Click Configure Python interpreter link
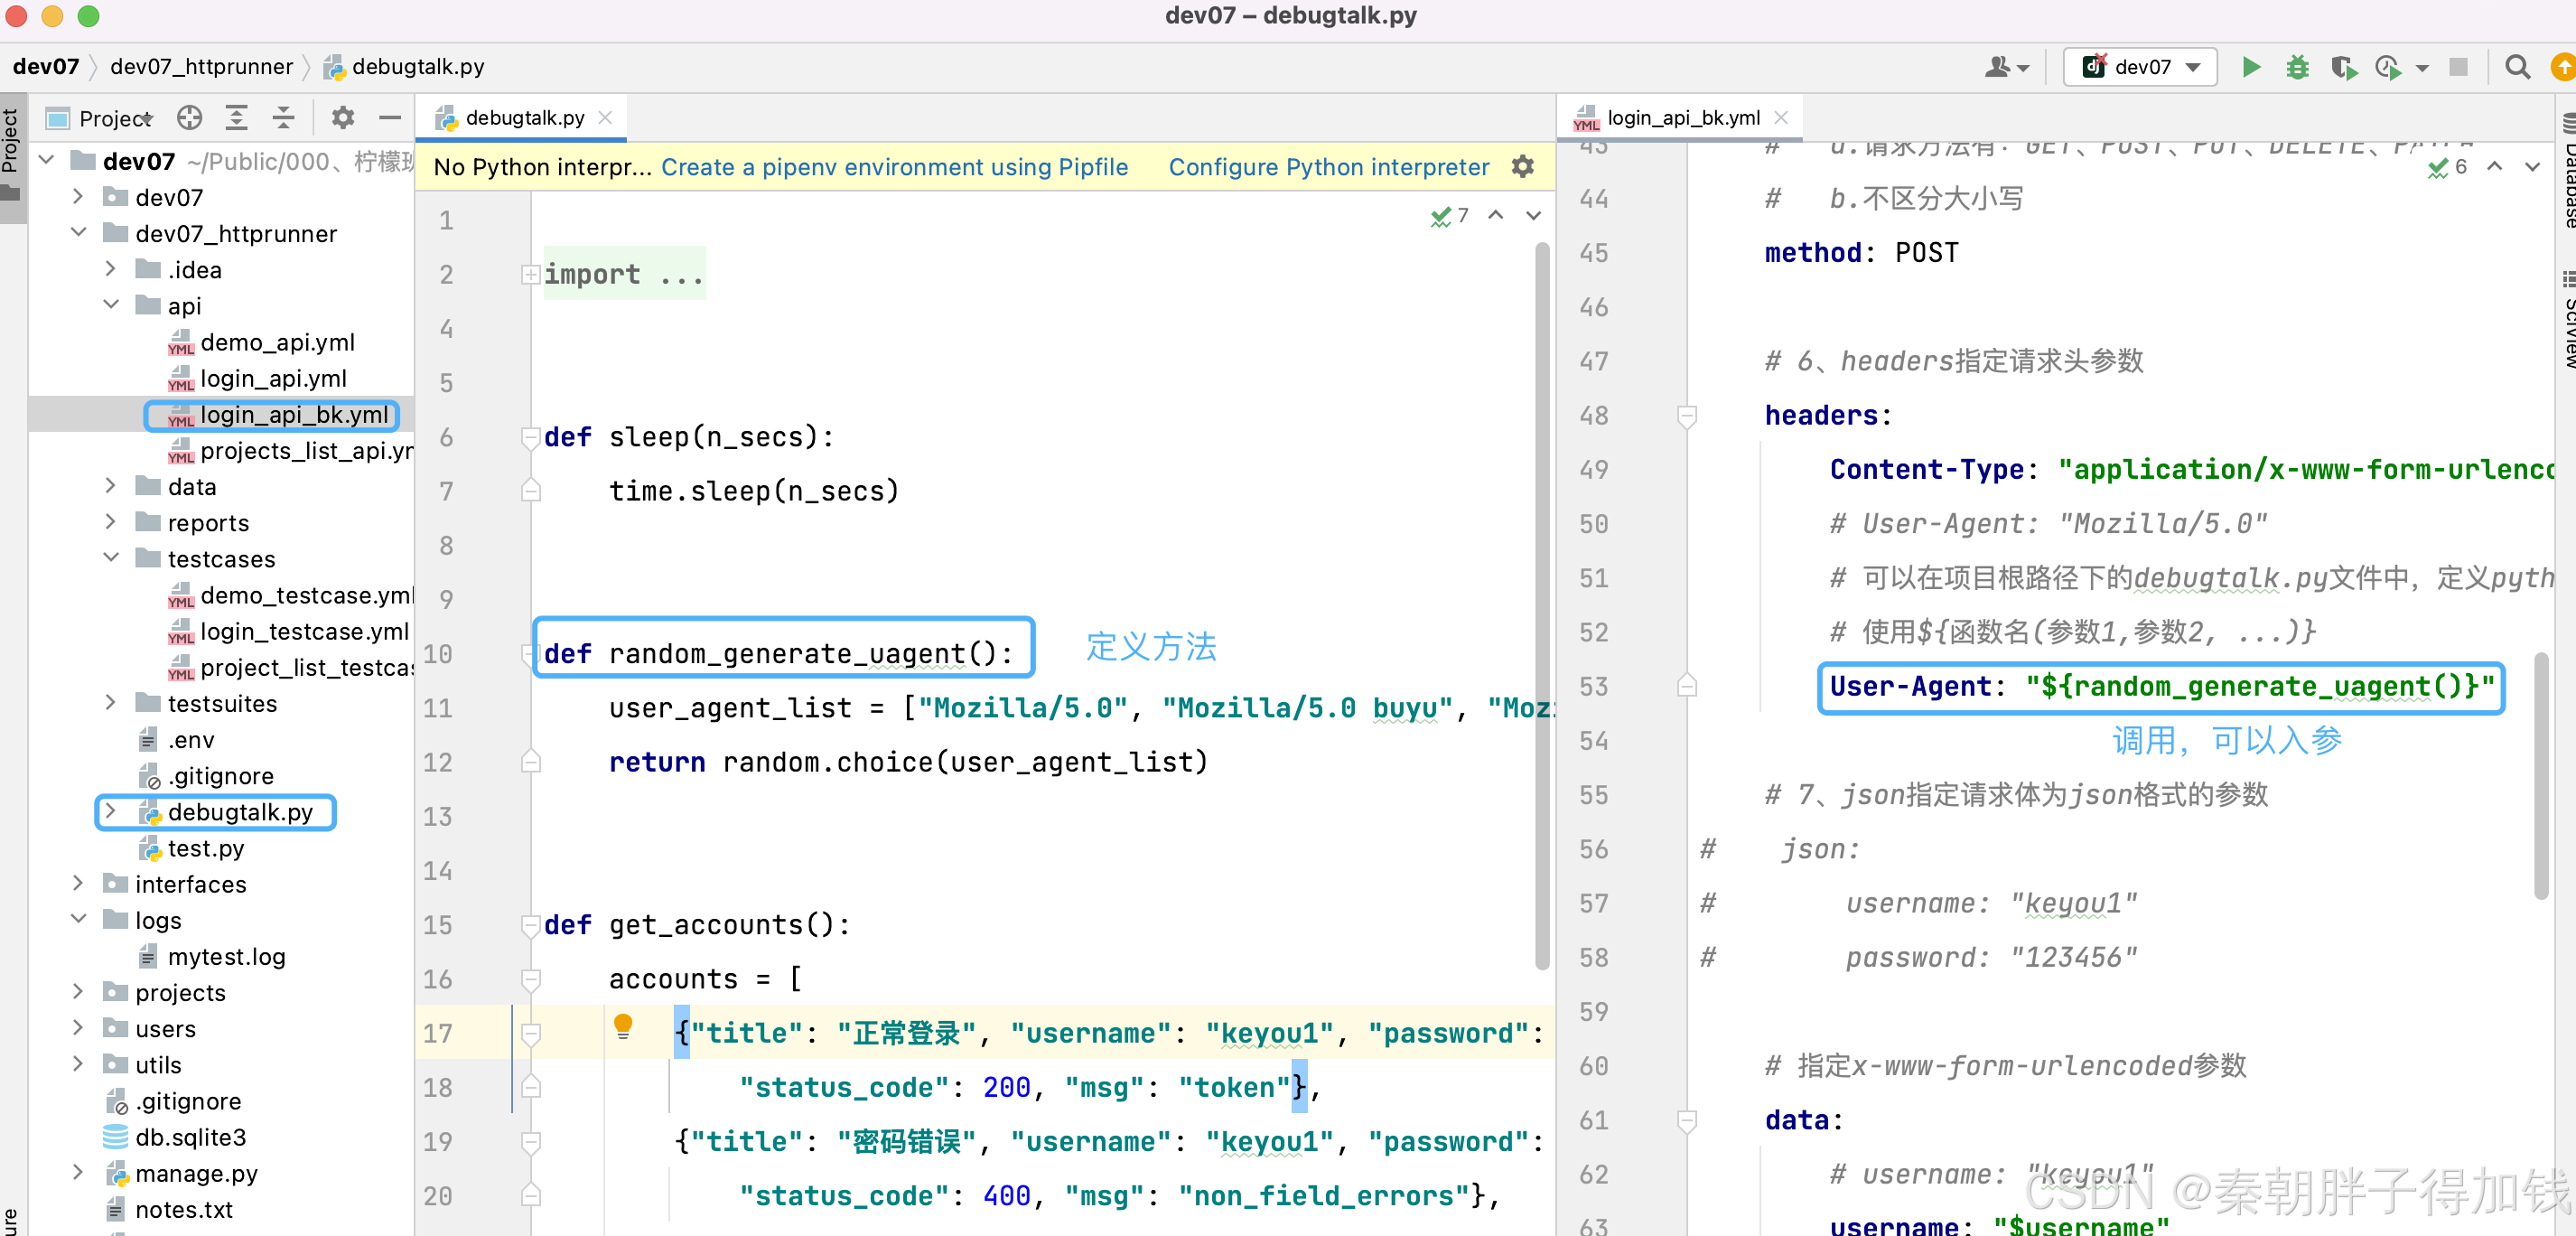2576x1236 pixels. (1328, 167)
